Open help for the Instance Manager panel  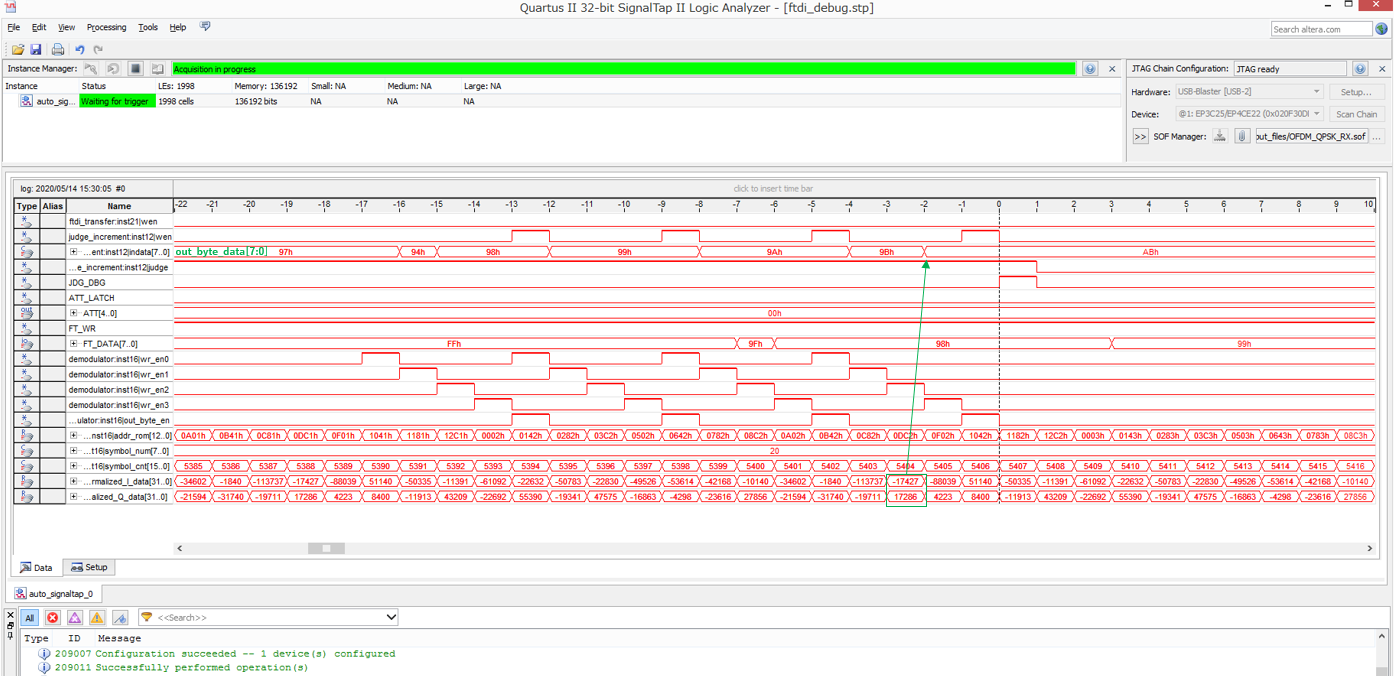click(1090, 69)
